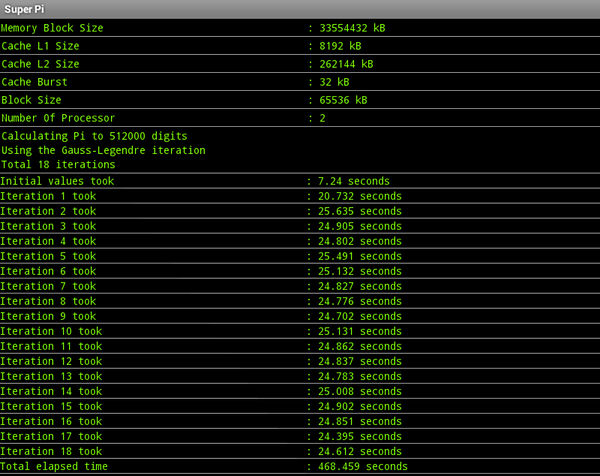This screenshot has height=476, width=600.
Task: Select the Iteration 17 took row
Action: [300, 436]
